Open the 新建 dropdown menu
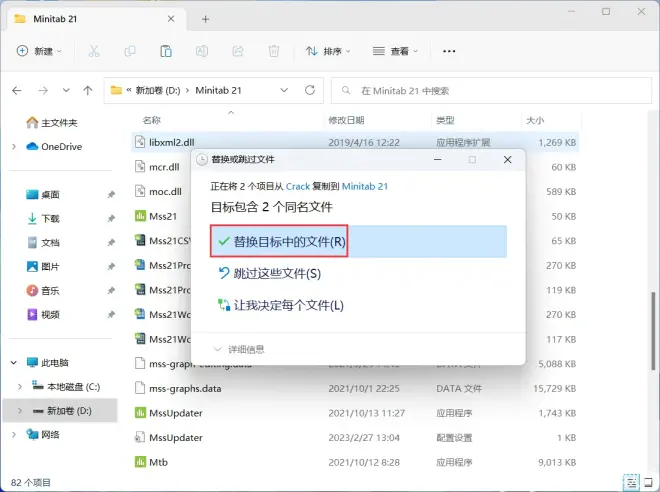This screenshot has width=660, height=492. click(x=39, y=51)
